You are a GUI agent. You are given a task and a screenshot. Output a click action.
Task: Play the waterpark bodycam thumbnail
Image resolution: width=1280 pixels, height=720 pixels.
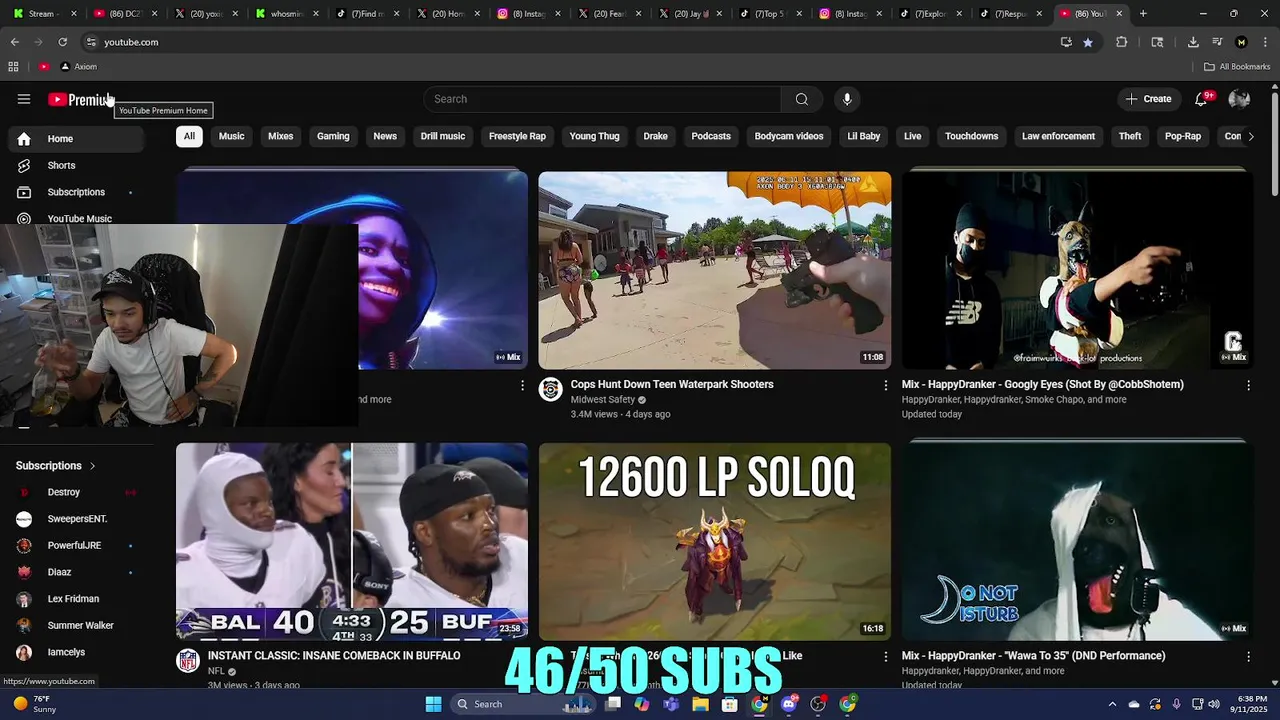(x=714, y=270)
